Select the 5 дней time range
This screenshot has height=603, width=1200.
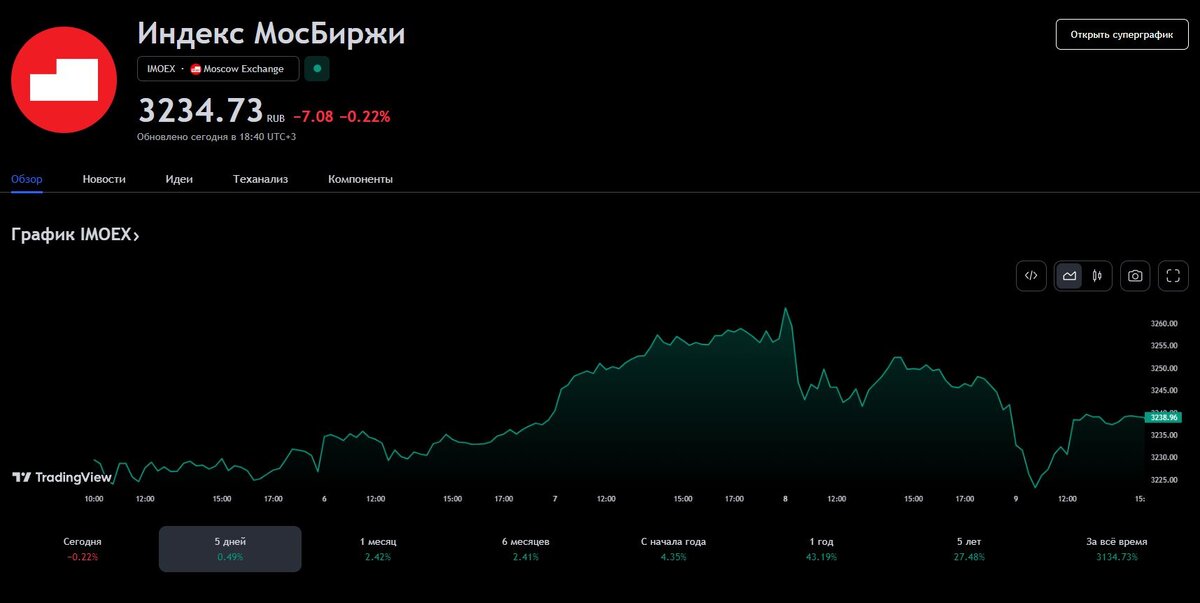(230, 548)
